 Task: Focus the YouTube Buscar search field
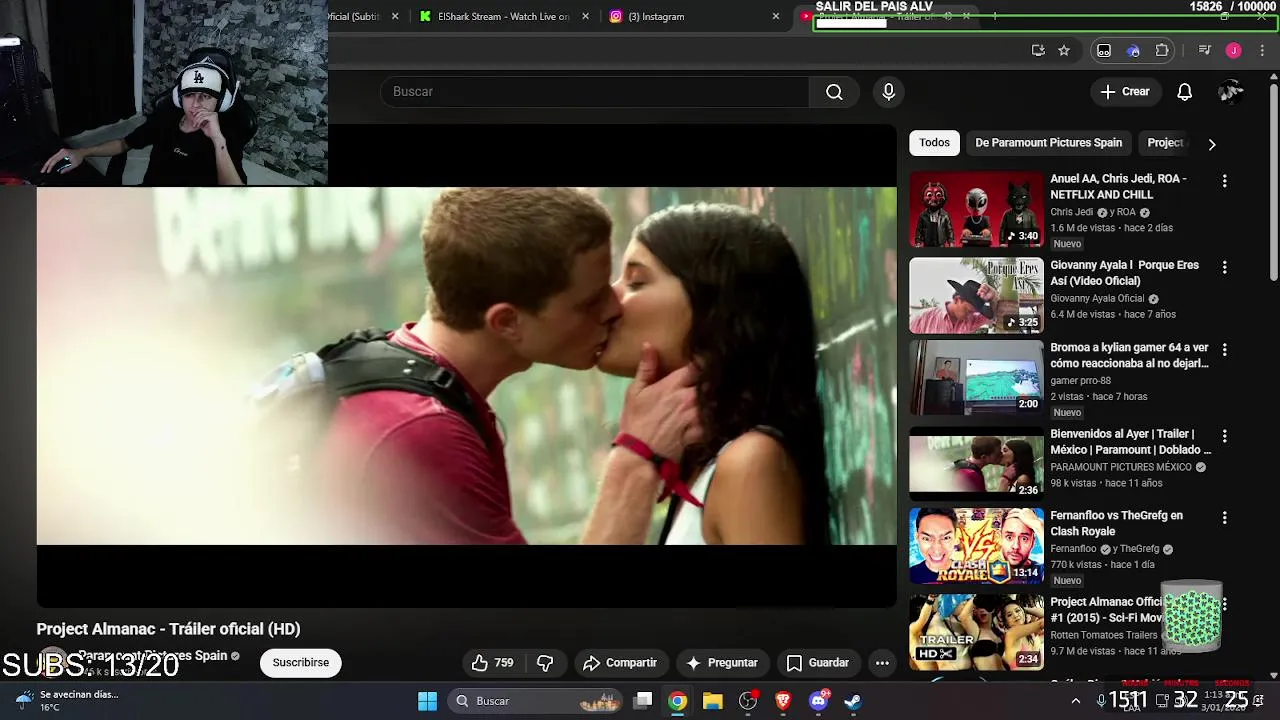pos(595,92)
